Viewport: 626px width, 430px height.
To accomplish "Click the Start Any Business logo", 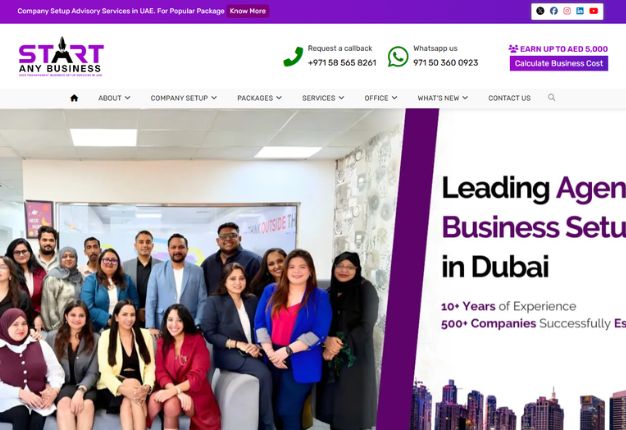I will coord(61,57).
